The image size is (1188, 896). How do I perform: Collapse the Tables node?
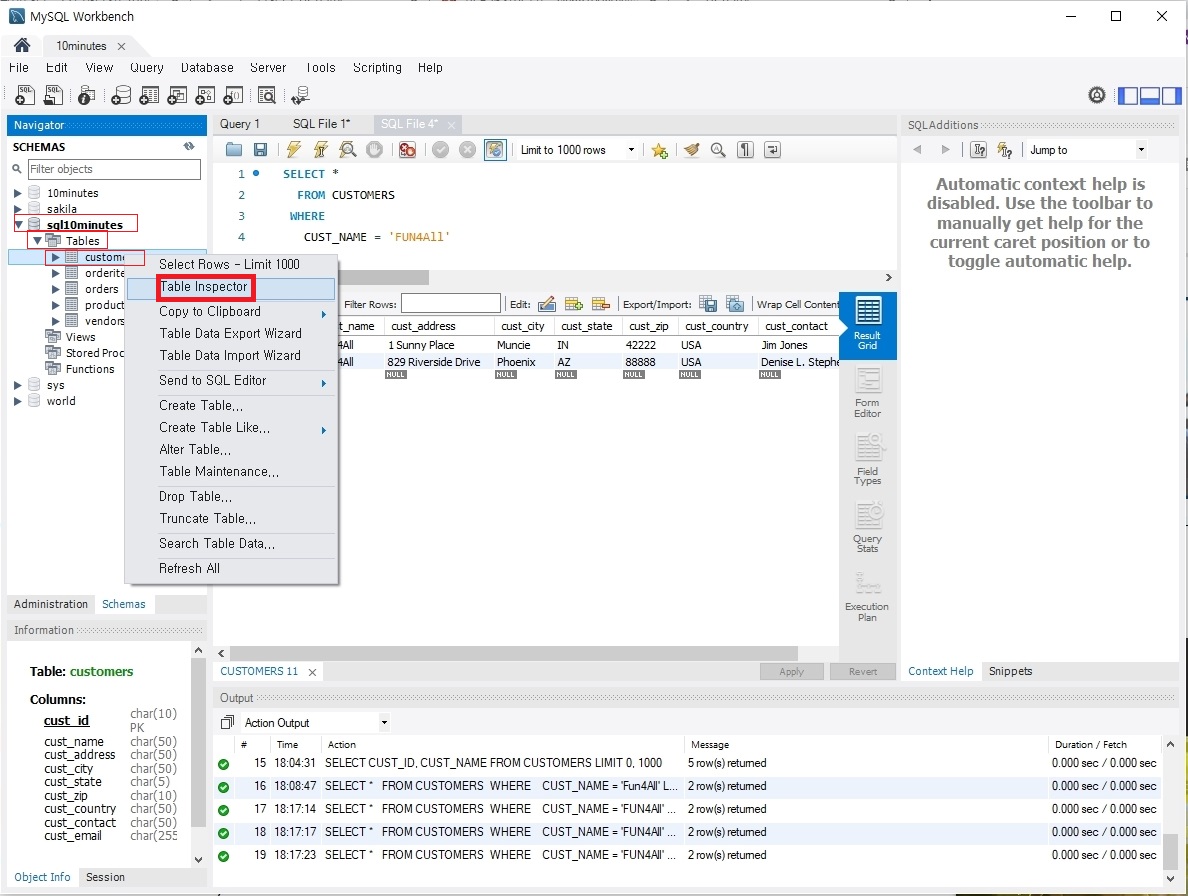pos(36,241)
